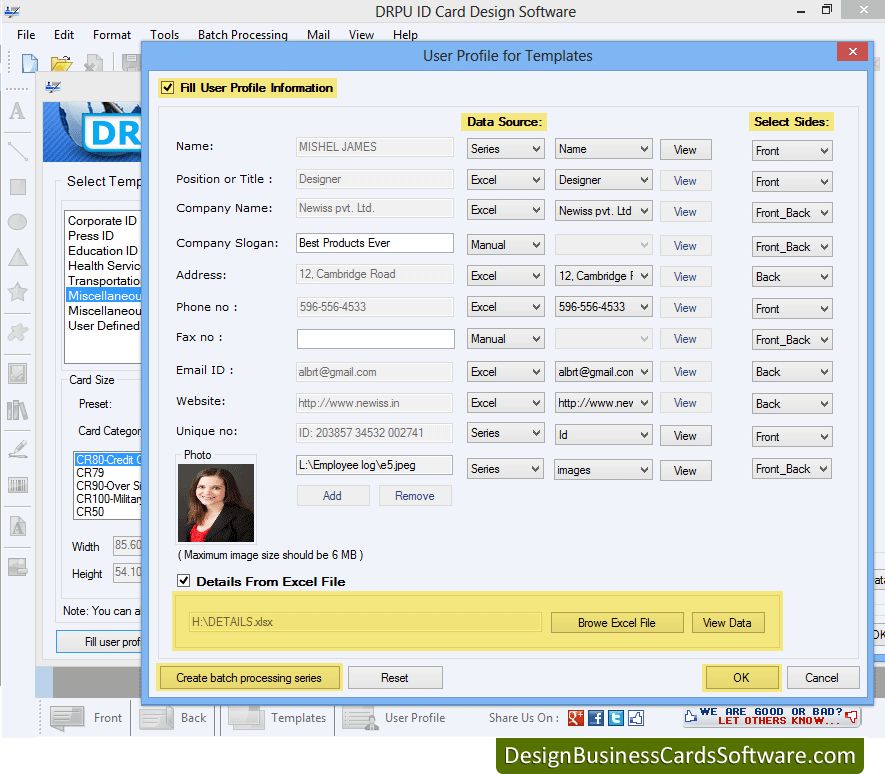This screenshot has height=774, width=885.
Task: Click View button in Unique no row
Action: click(685, 436)
